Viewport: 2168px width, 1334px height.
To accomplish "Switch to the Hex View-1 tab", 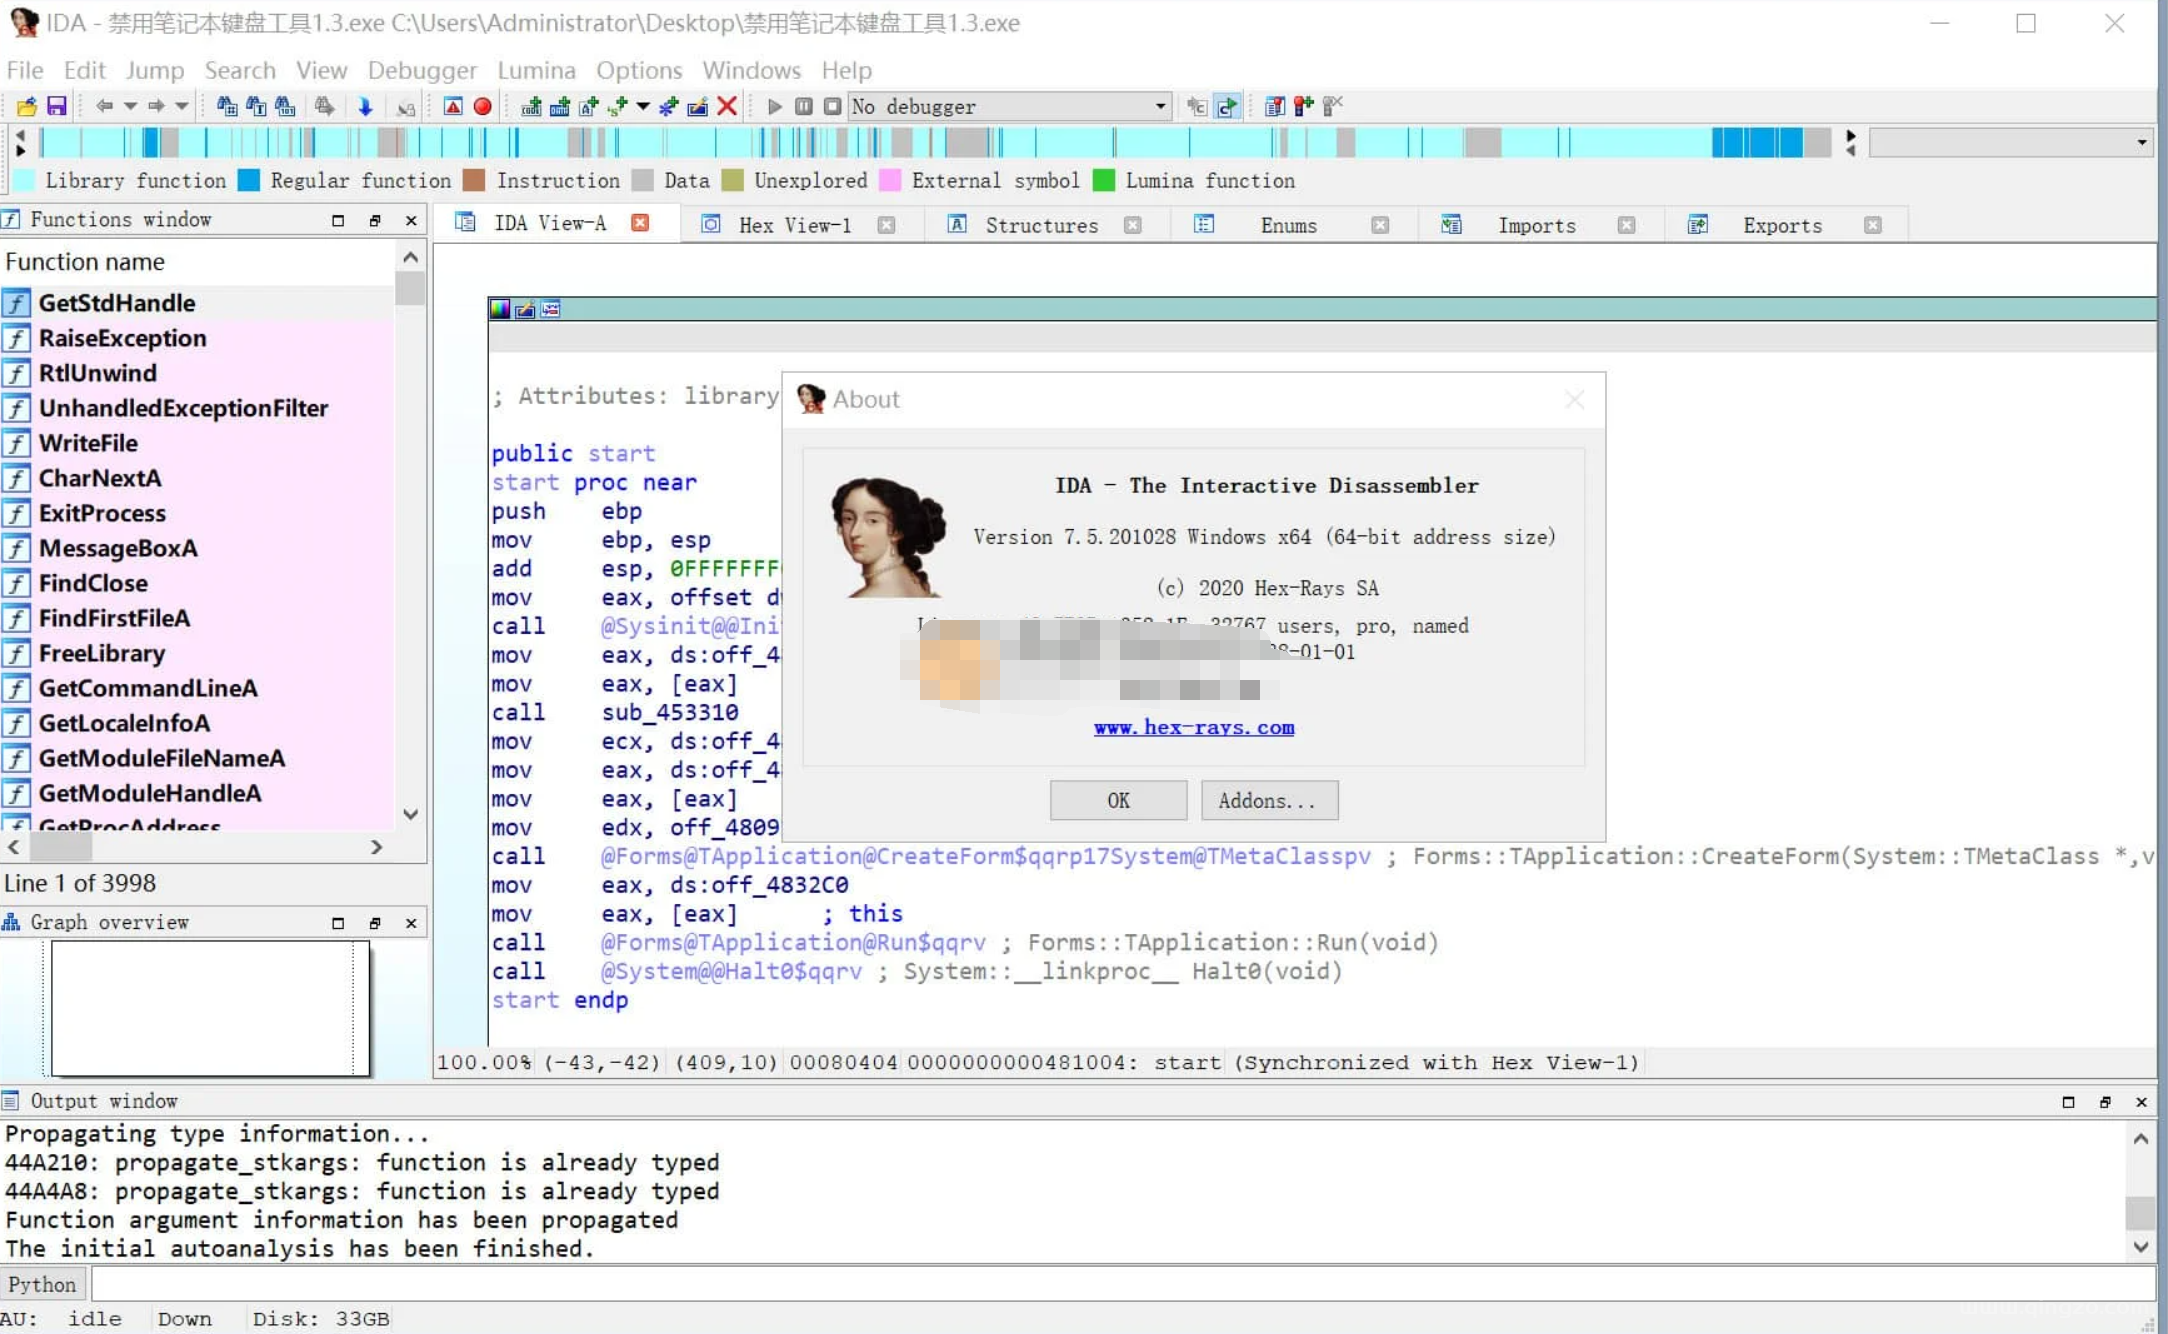I will [795, 225].
